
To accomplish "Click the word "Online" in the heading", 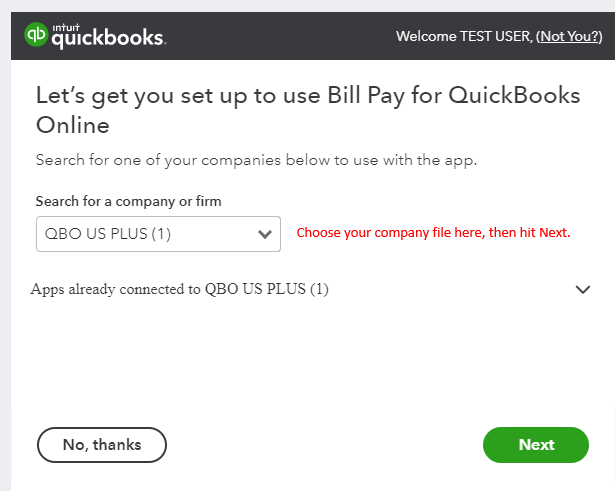I will 72,126.
